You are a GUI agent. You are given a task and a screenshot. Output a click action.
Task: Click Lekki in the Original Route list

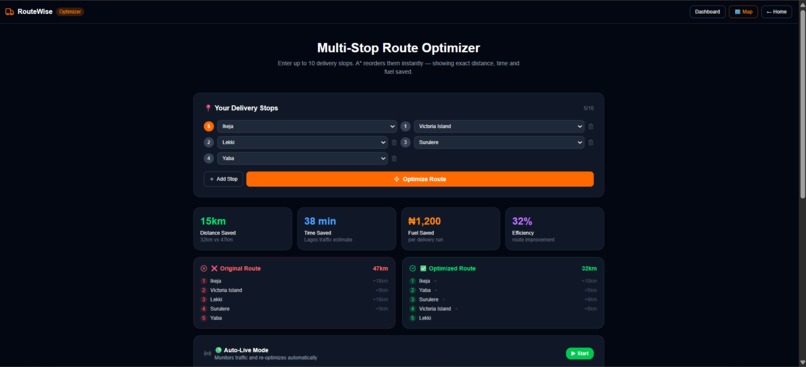[216, 300]
